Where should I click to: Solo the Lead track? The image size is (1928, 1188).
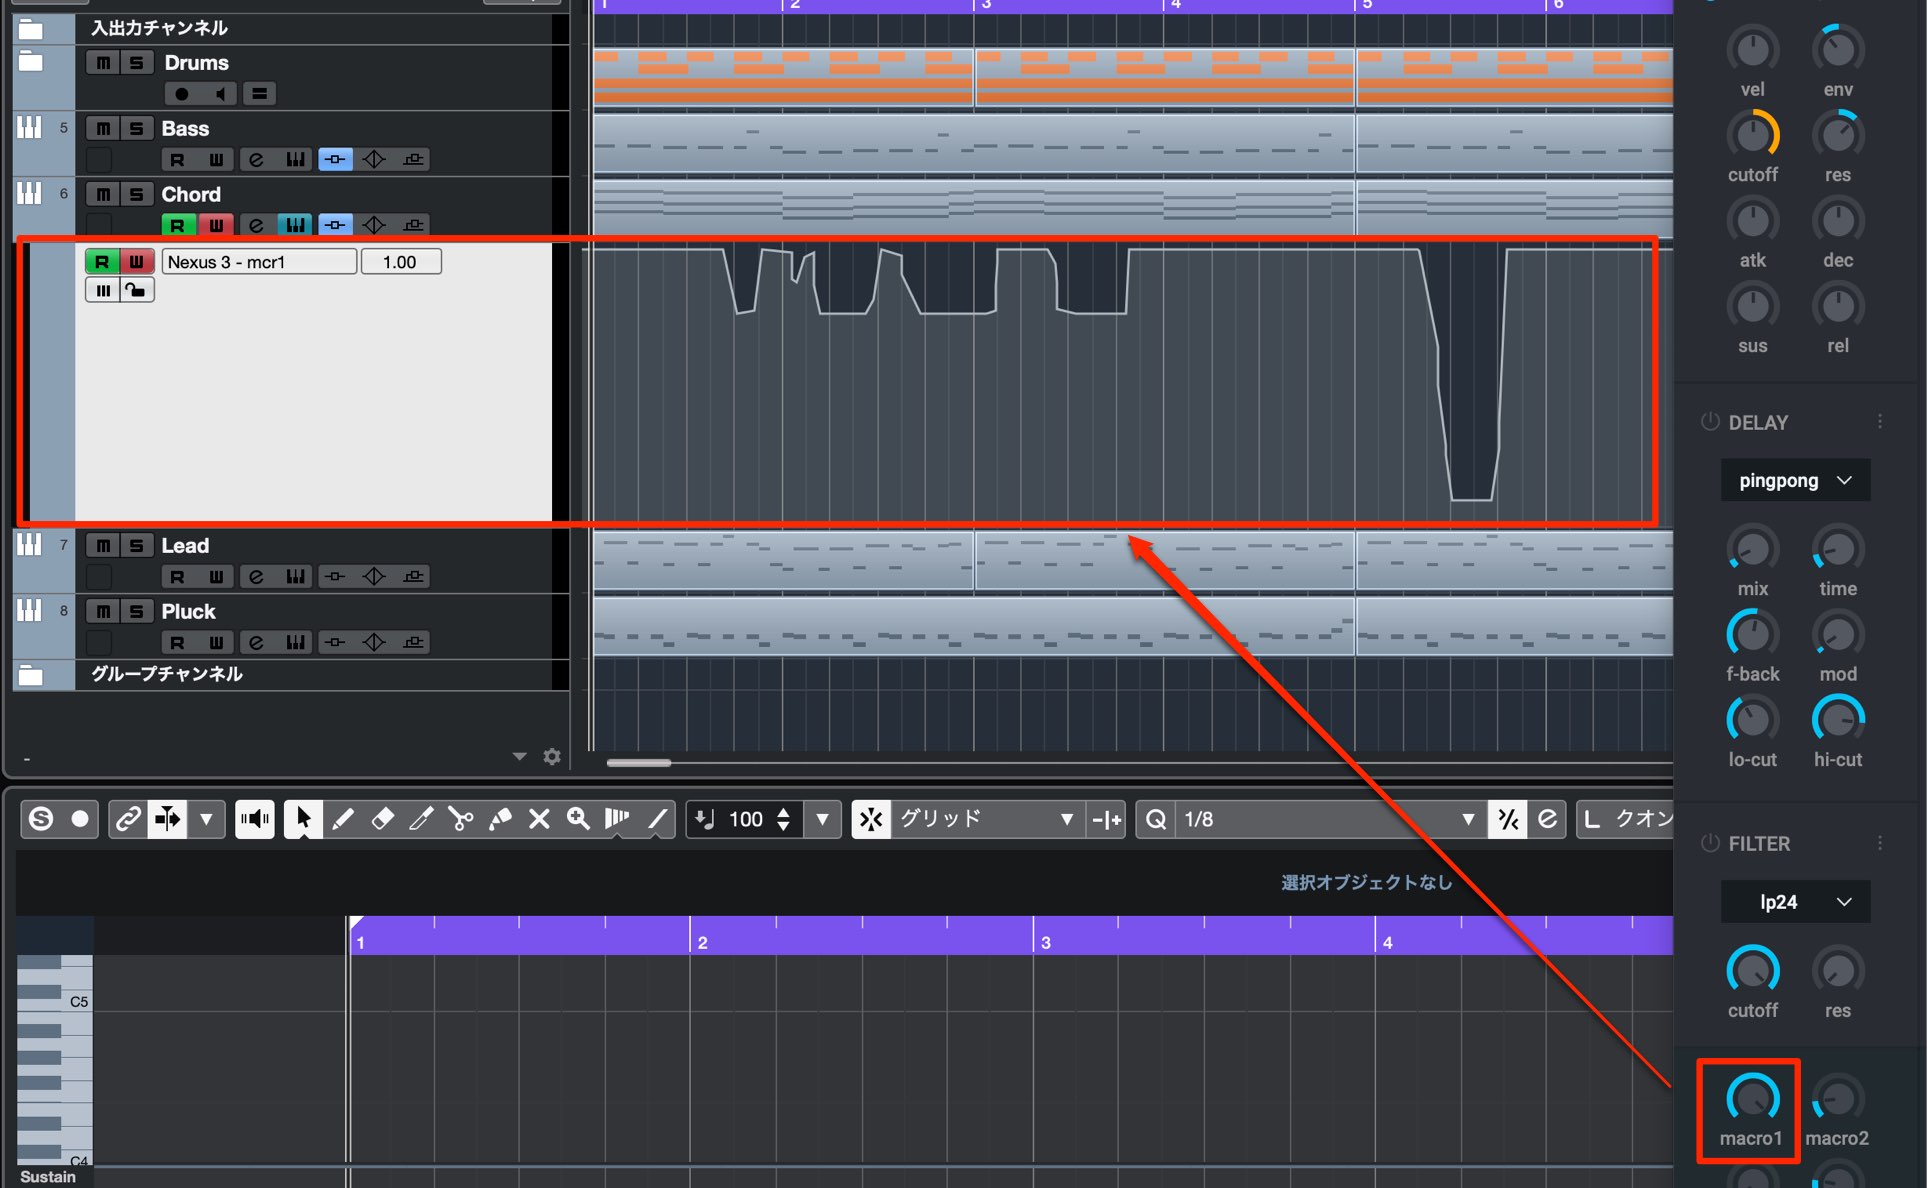137,545
